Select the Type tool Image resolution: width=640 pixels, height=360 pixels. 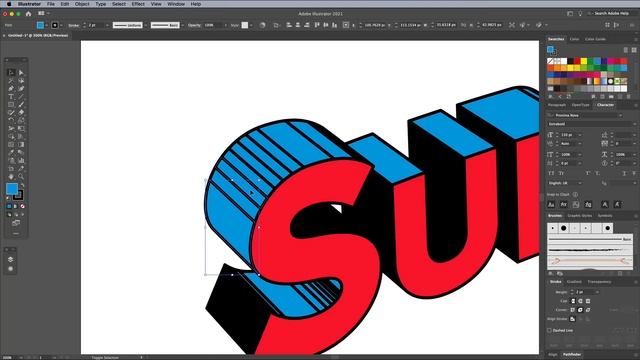click(x=11, y=97)
